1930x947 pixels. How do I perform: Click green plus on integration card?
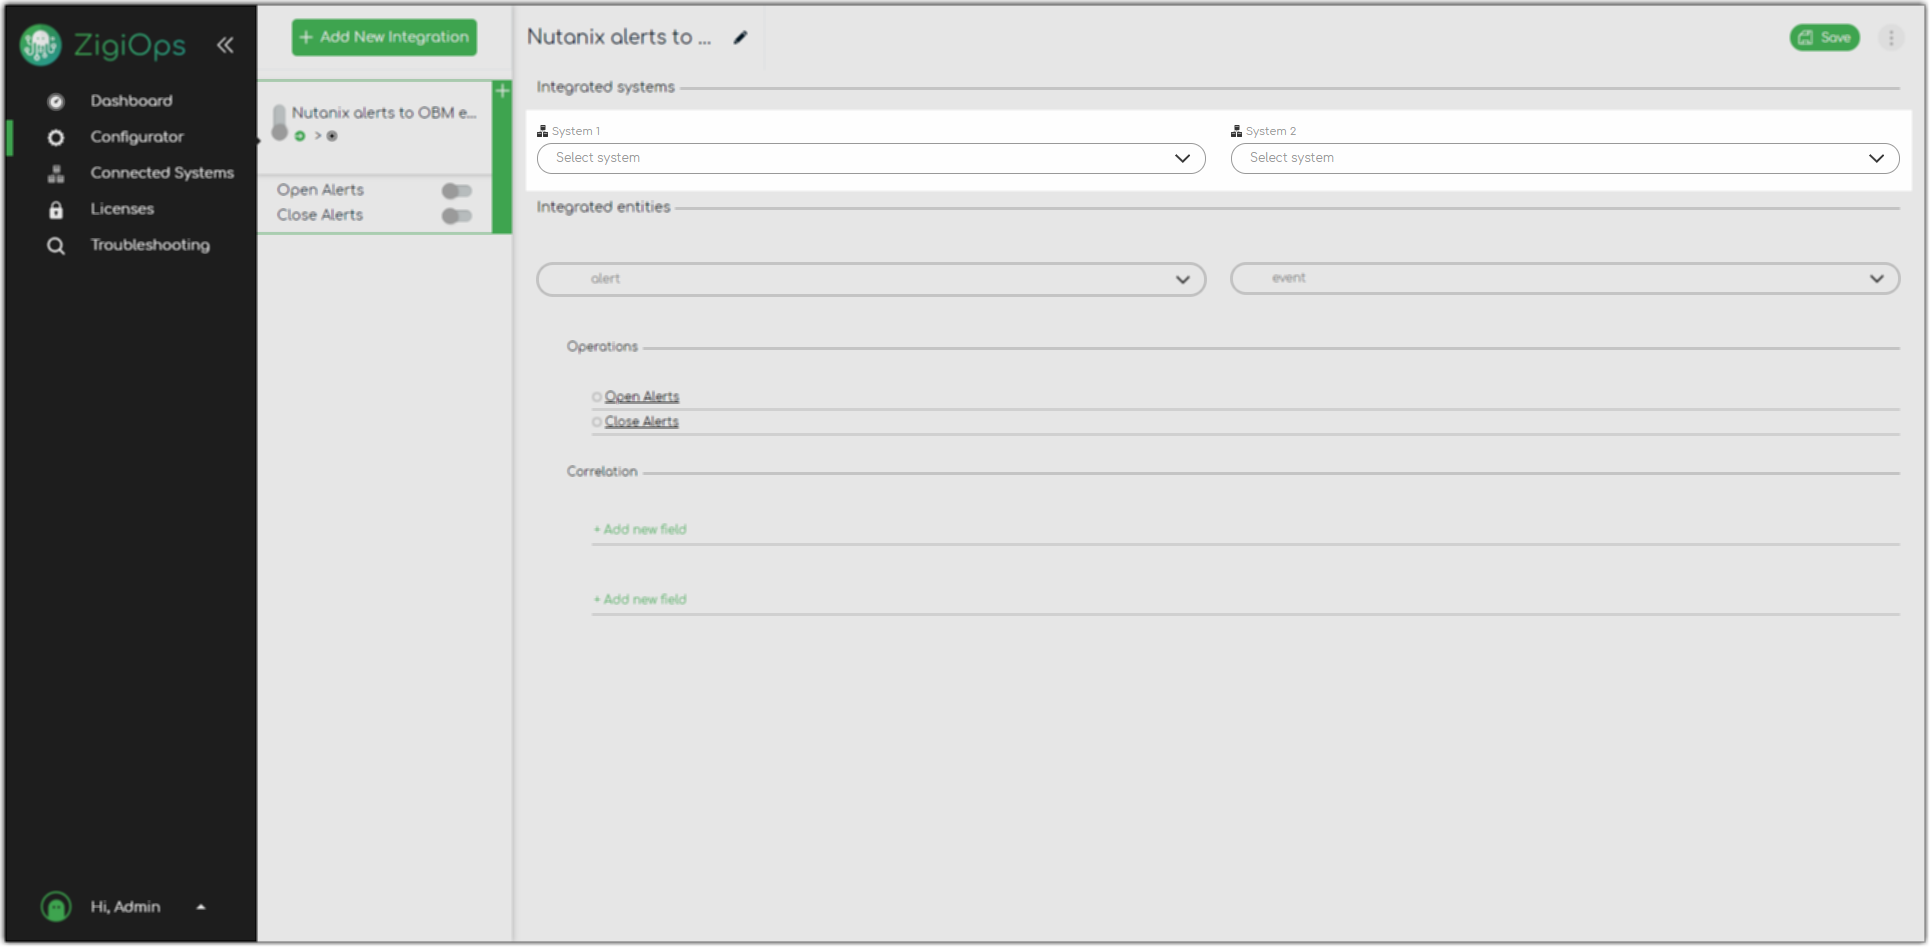502,91
